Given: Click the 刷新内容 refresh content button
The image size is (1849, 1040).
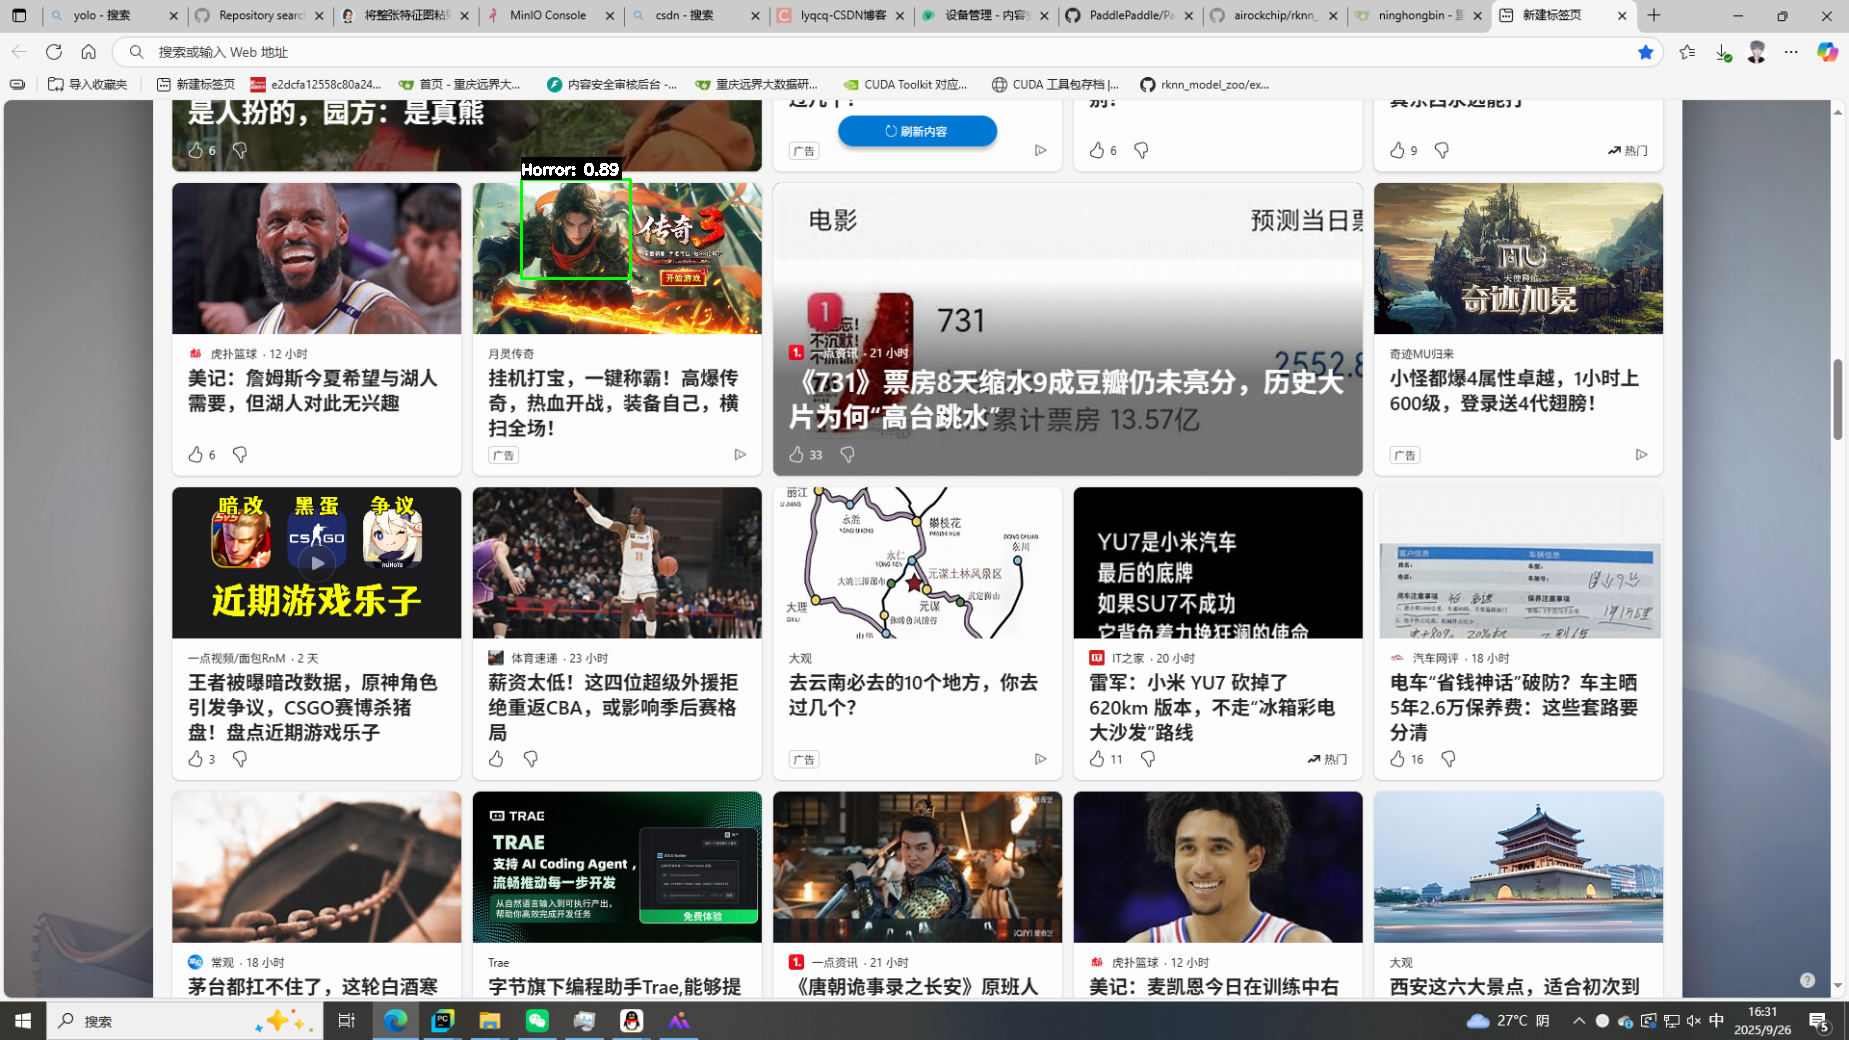Looking at the screenshot, I should 917,131.
